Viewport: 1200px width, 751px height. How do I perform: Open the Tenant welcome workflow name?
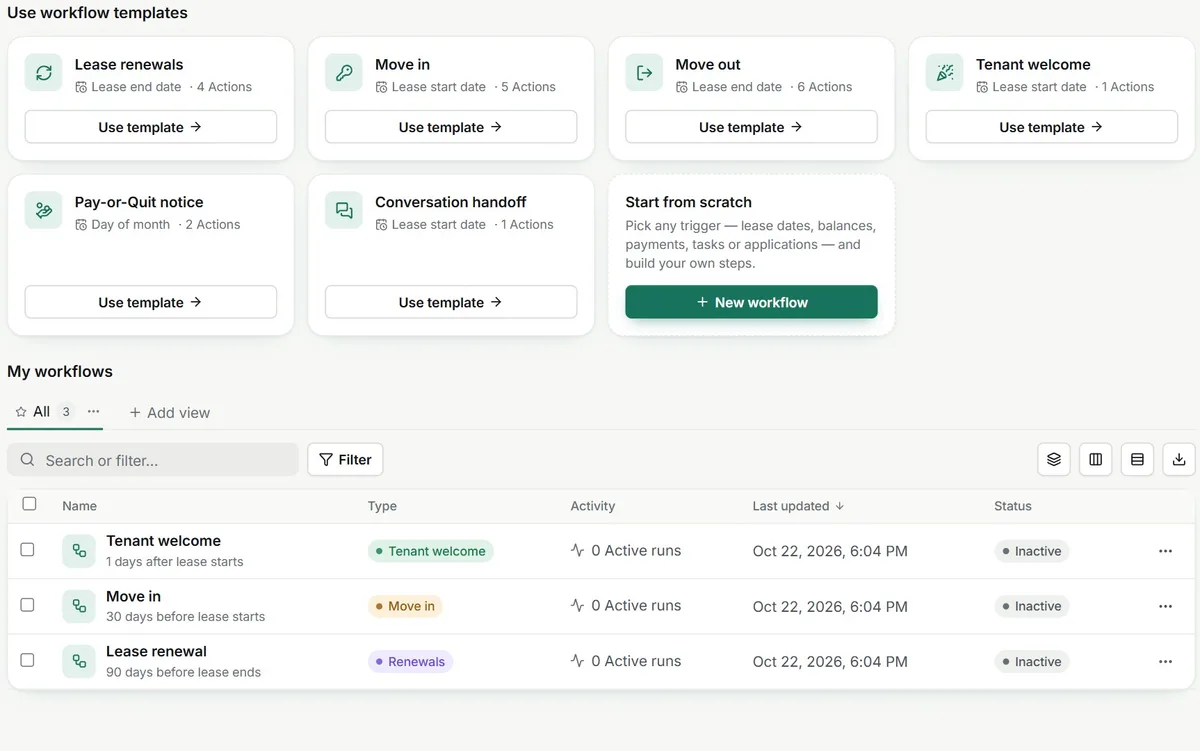coord(163,541)
